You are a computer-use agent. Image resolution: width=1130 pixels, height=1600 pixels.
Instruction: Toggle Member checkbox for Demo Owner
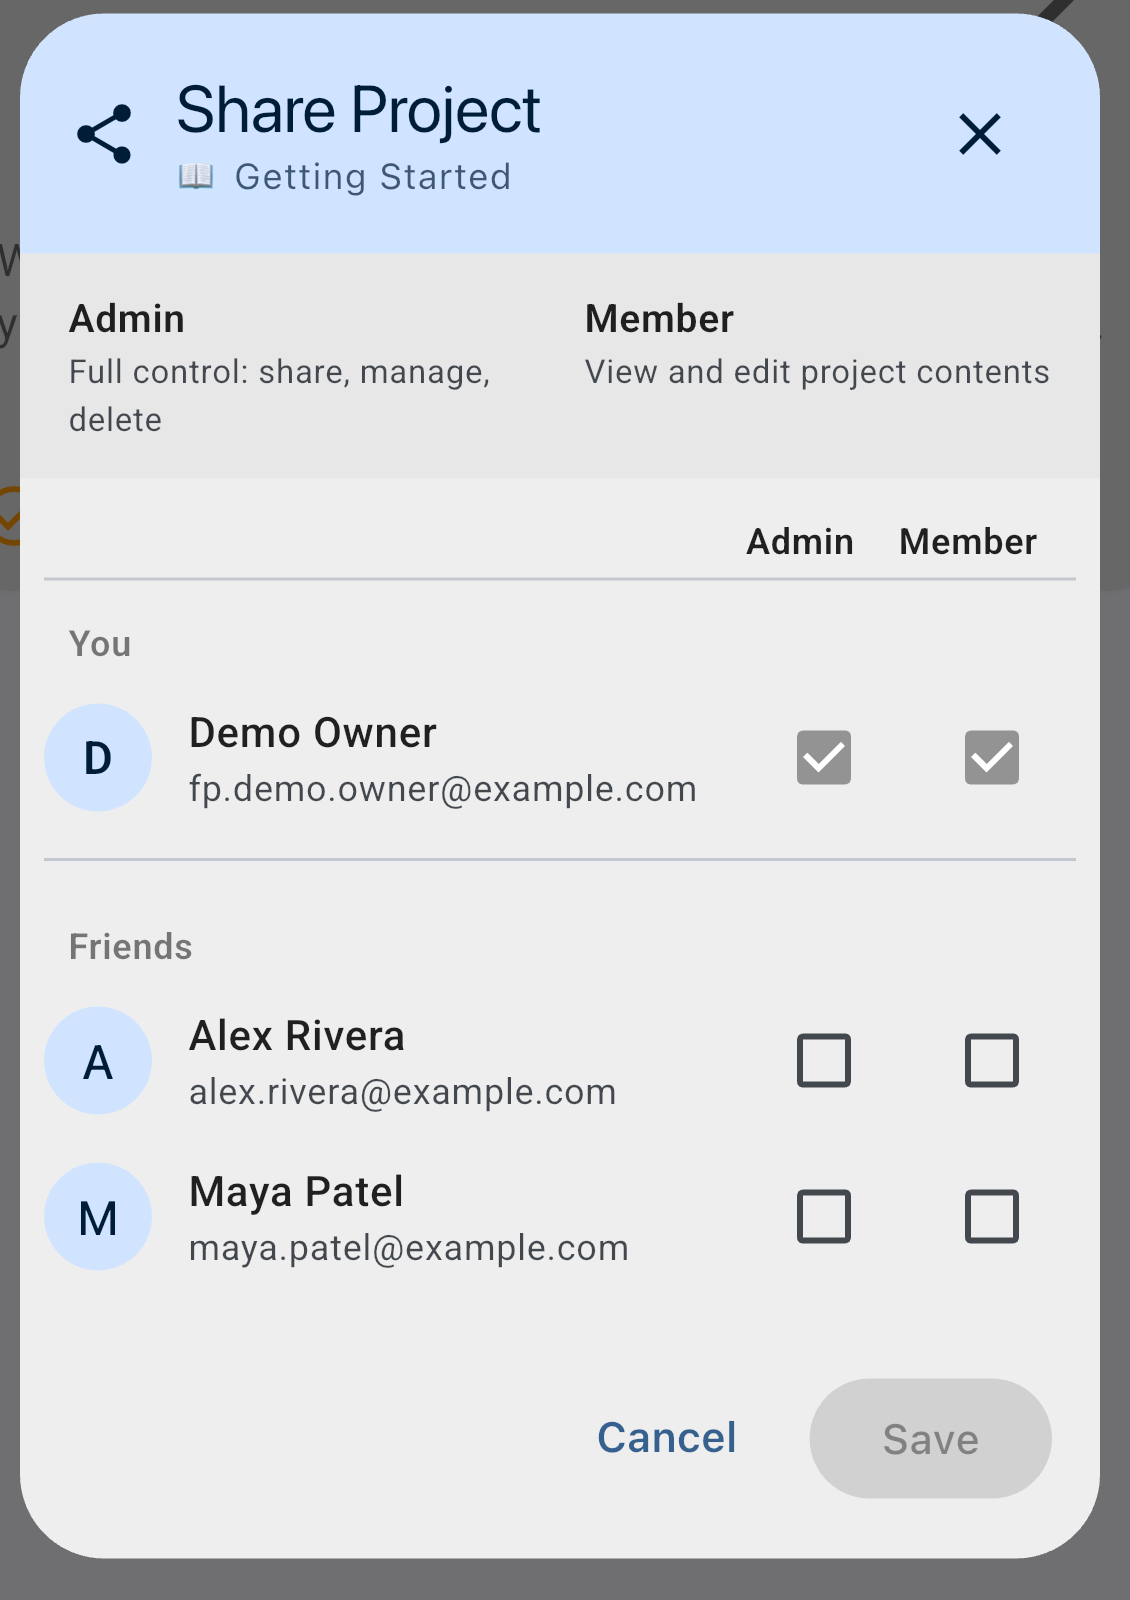(x=992, y=757)
